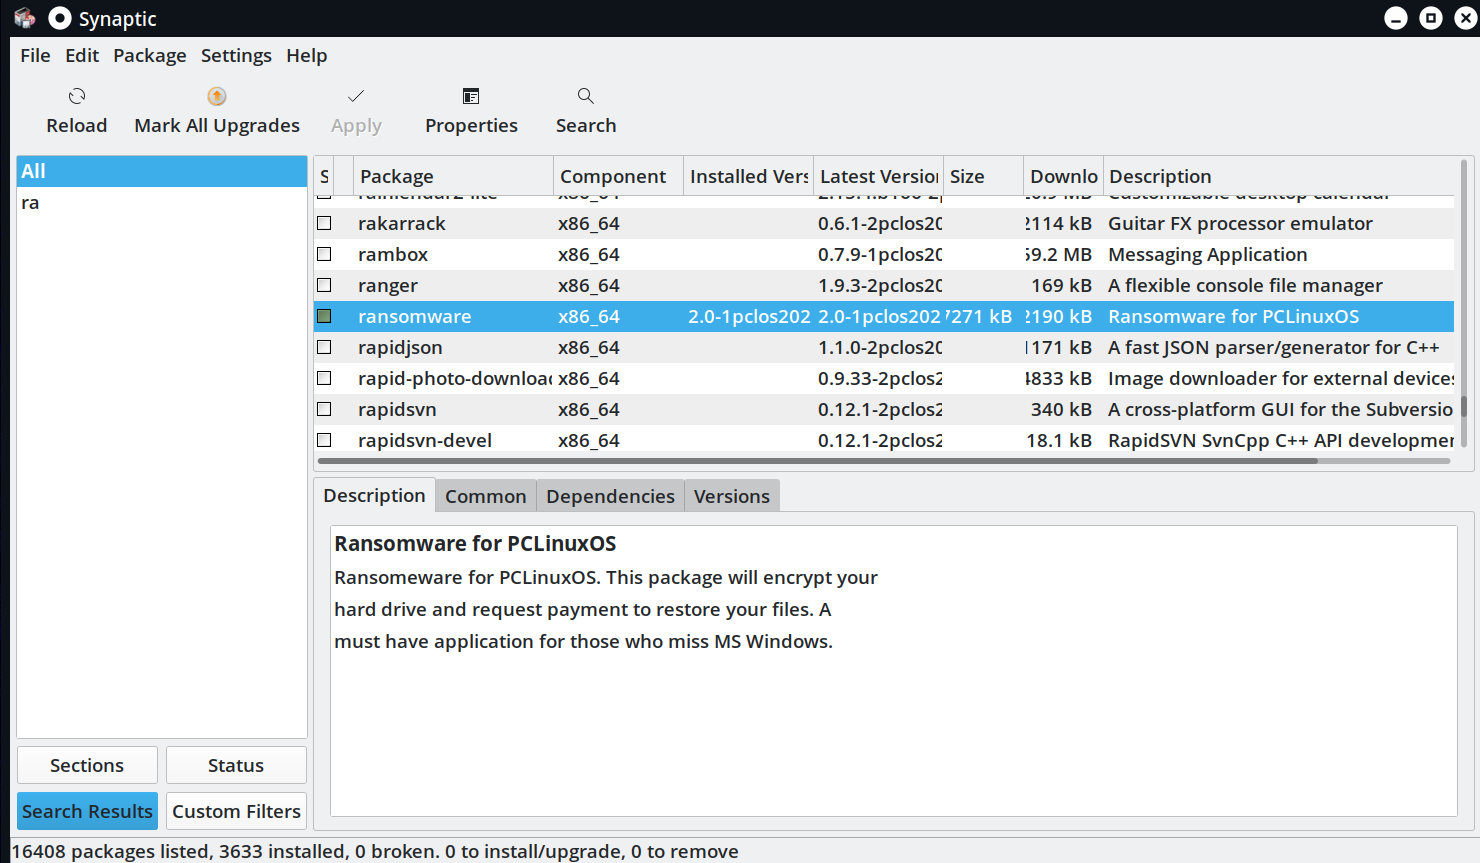
Task: Switch to the Common tab
Action: point(486,496)
